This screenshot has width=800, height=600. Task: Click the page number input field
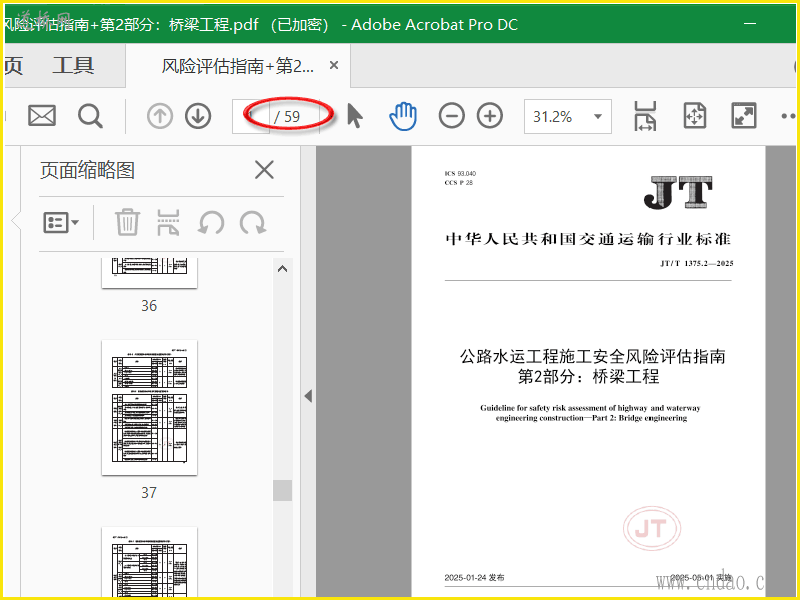click(x=251, y=116)
